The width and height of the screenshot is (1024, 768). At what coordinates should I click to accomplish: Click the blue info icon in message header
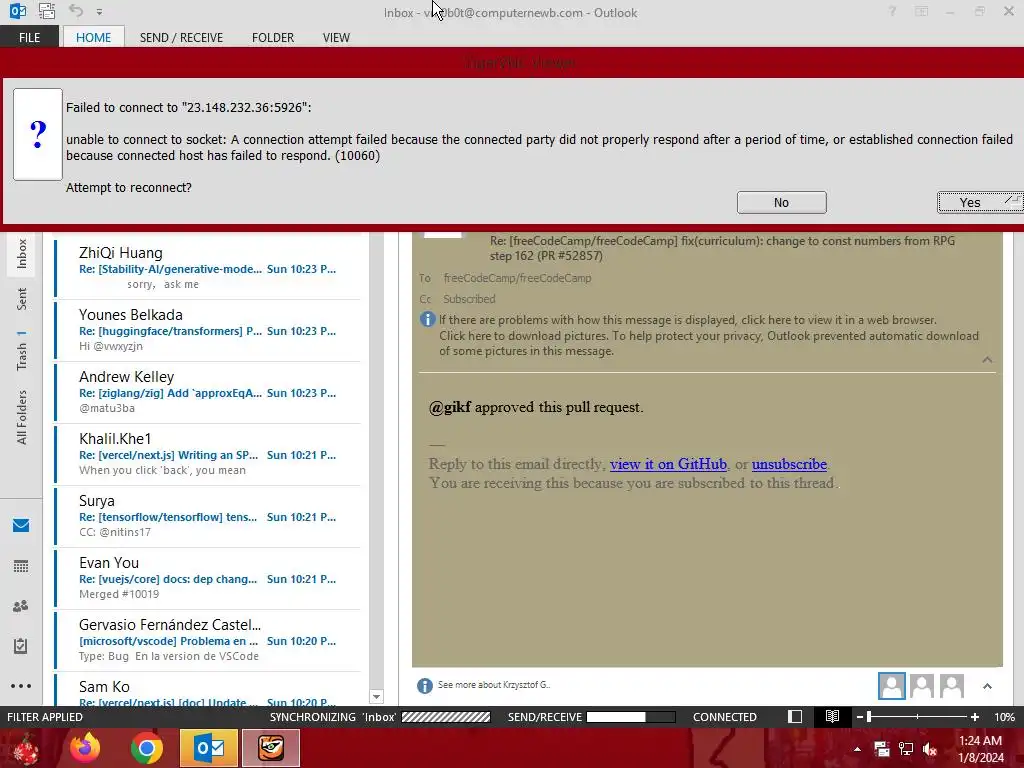[x=427, y=319]
